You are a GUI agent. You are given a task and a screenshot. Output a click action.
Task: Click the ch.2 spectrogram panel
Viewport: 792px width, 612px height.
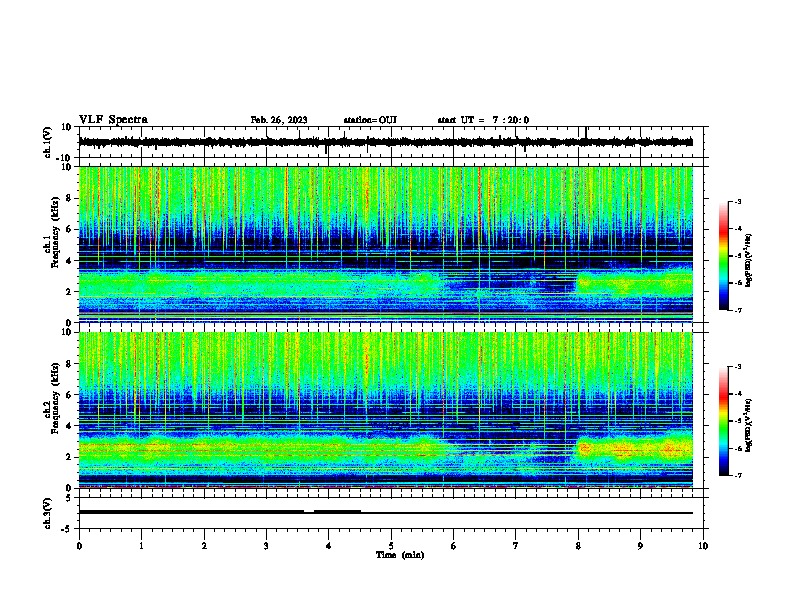pyautogui.click(x=385, y=410)
